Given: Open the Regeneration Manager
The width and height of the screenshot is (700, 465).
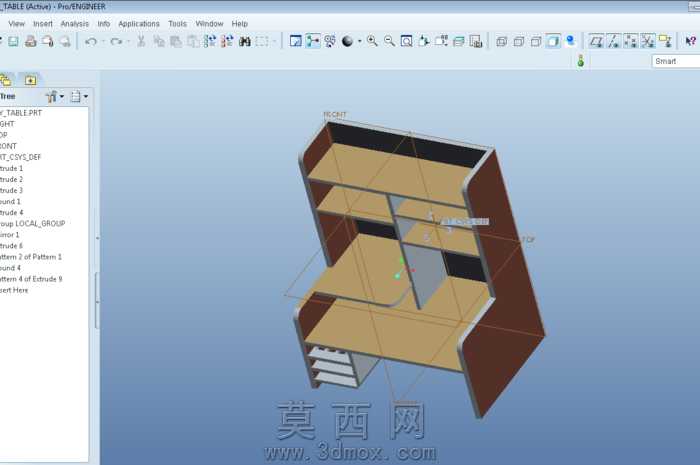Looking at the screenshot, I should click(x=227, y=42).
